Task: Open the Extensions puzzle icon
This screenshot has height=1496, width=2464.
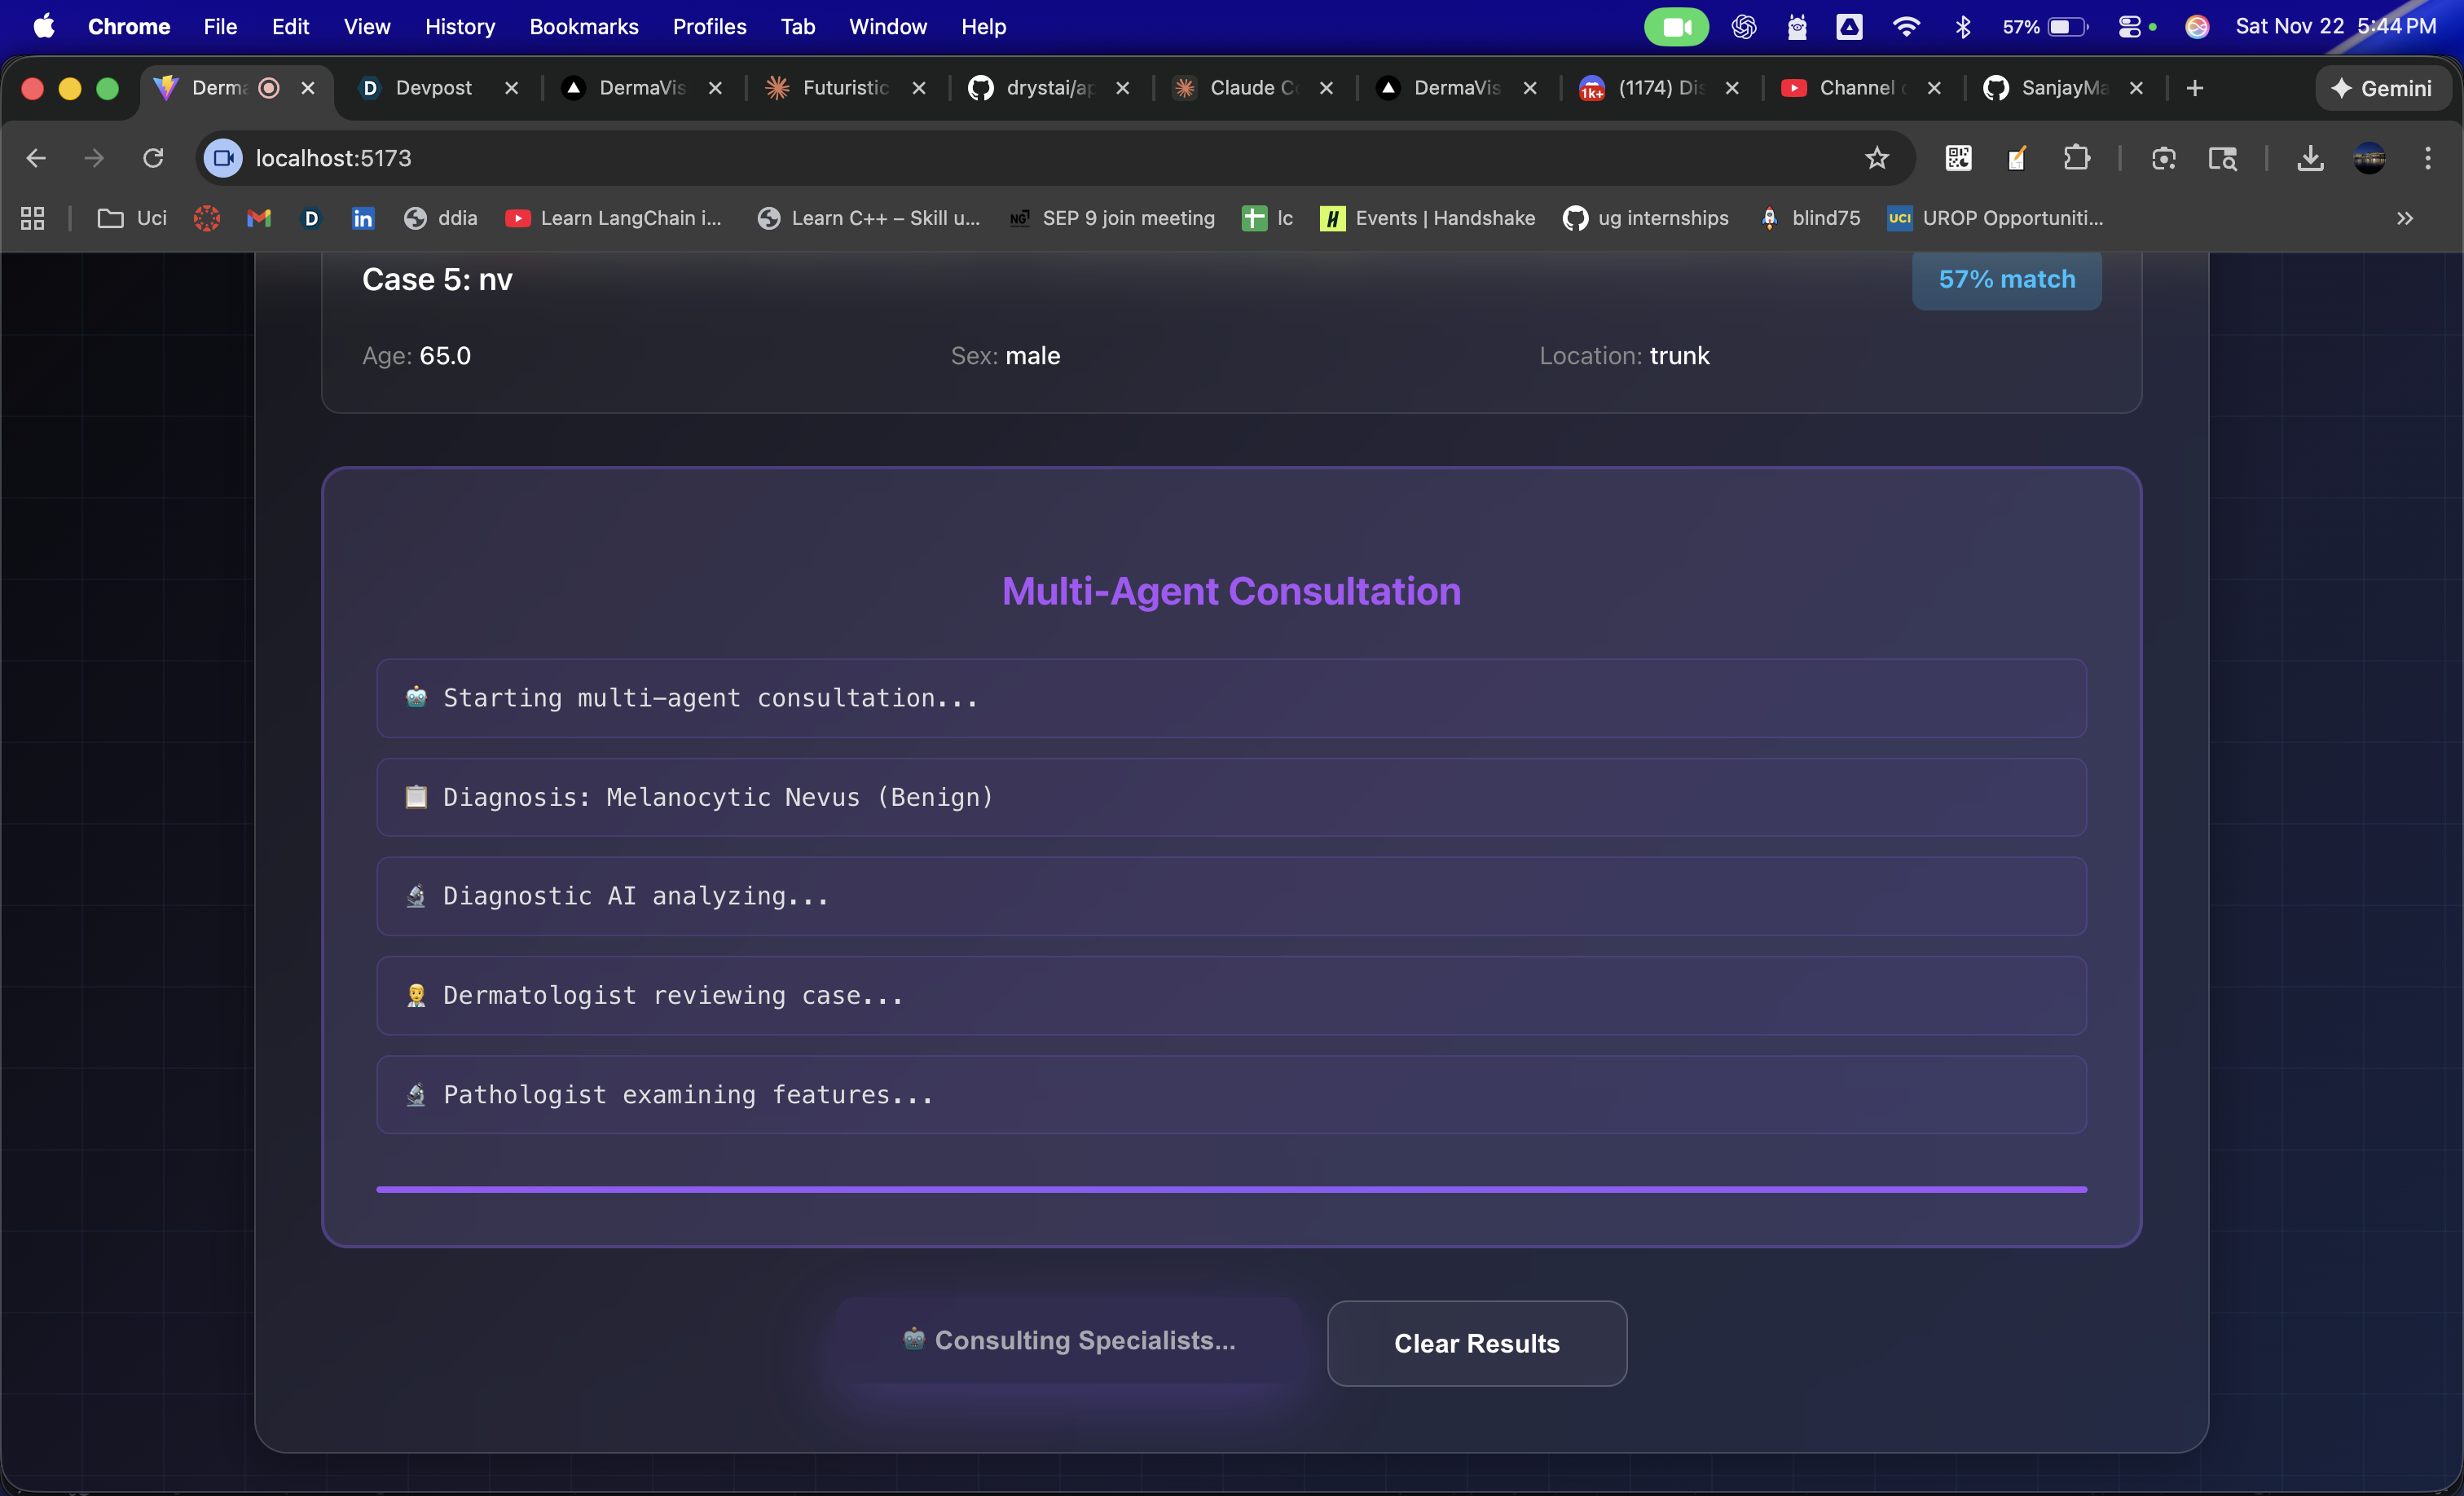Action: coord(2076,158)
